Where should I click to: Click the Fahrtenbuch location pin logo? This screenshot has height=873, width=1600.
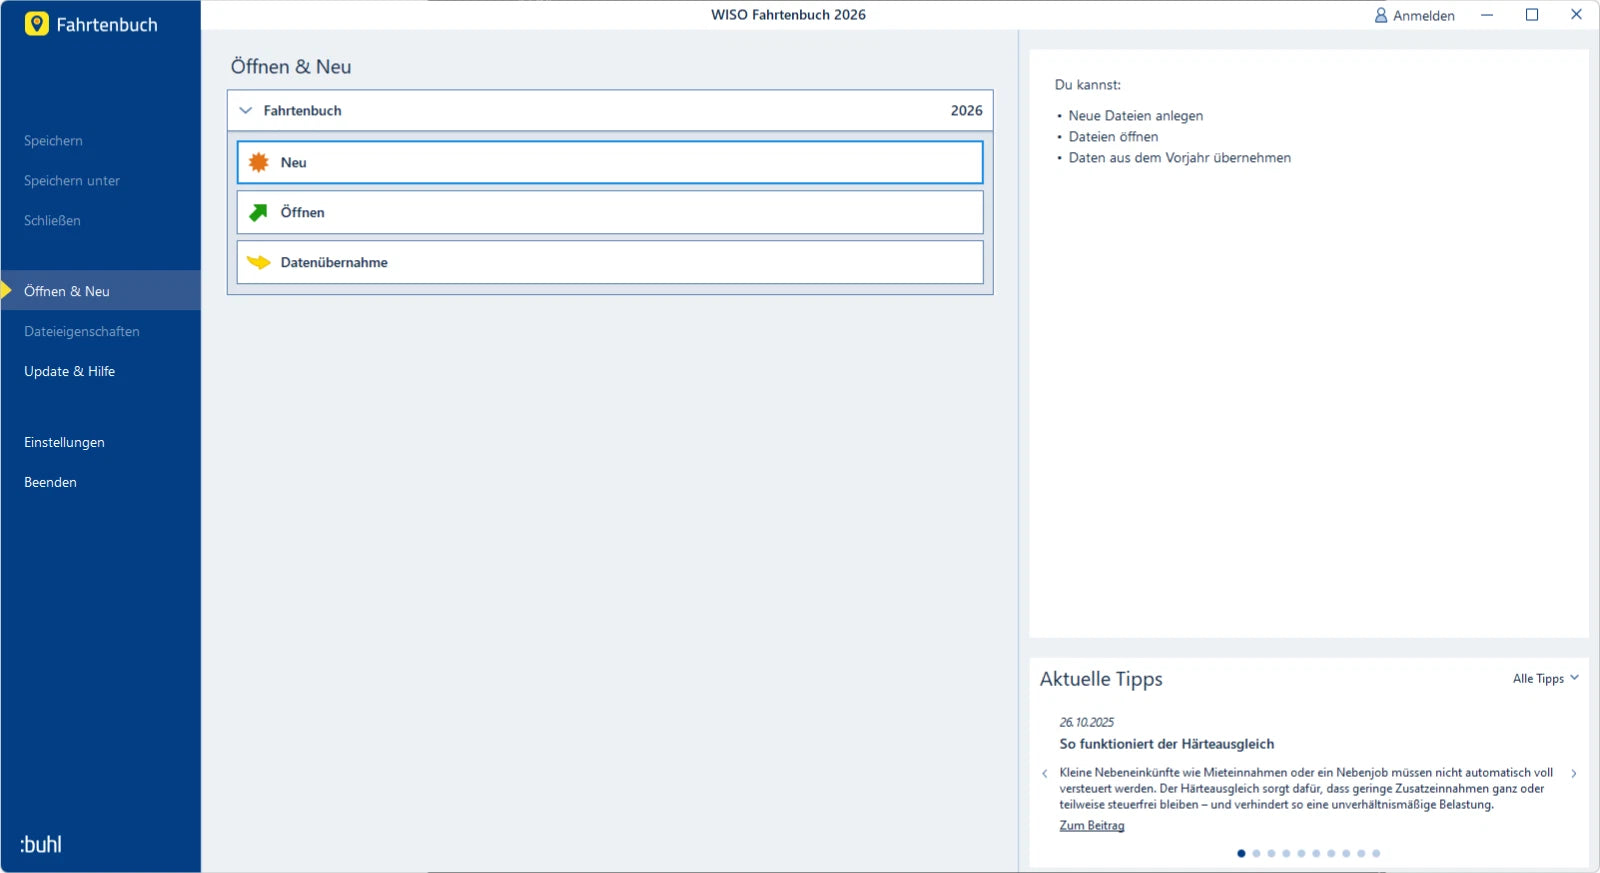click(x=37, y=24)
